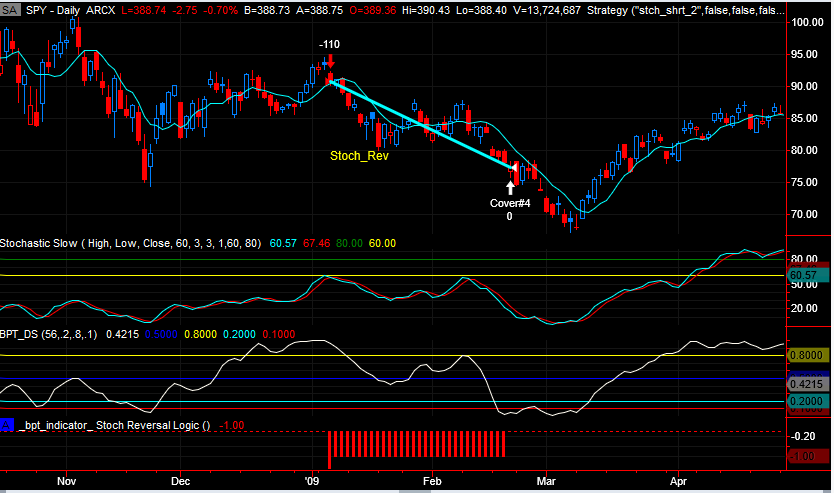The width and height of the screenshot is (834, 493).
Task: Click the Mar label on time axis
Action: tap(546, 480)
